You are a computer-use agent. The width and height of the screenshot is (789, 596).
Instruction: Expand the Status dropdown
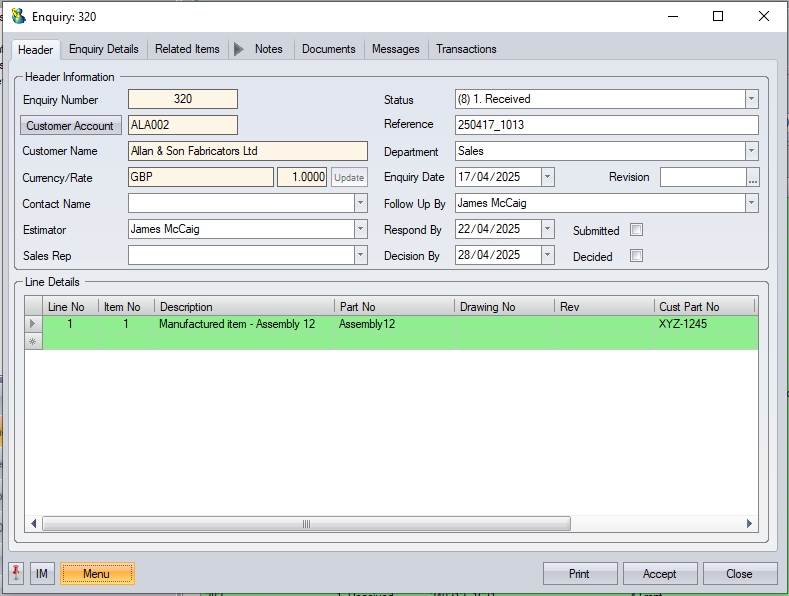[x=750, y=99]
